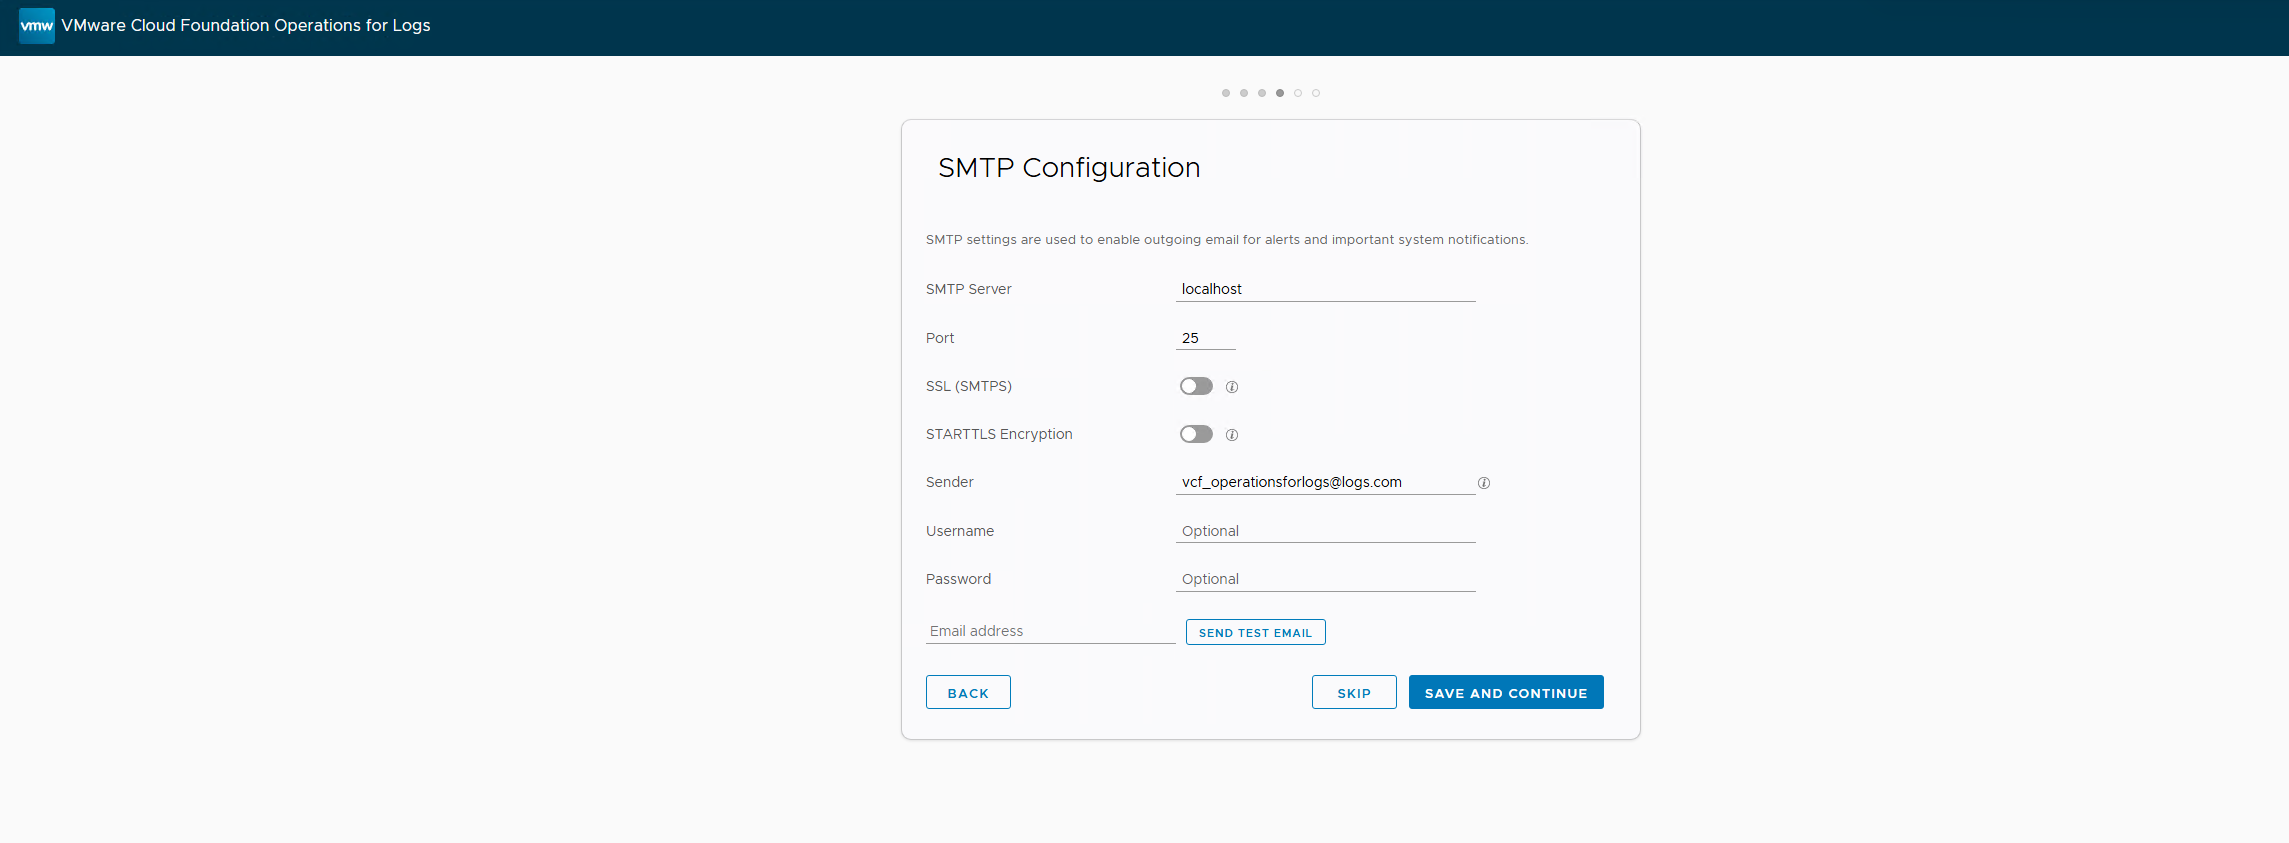Click the info icon next to SSL (SMTPS)

1232,387
